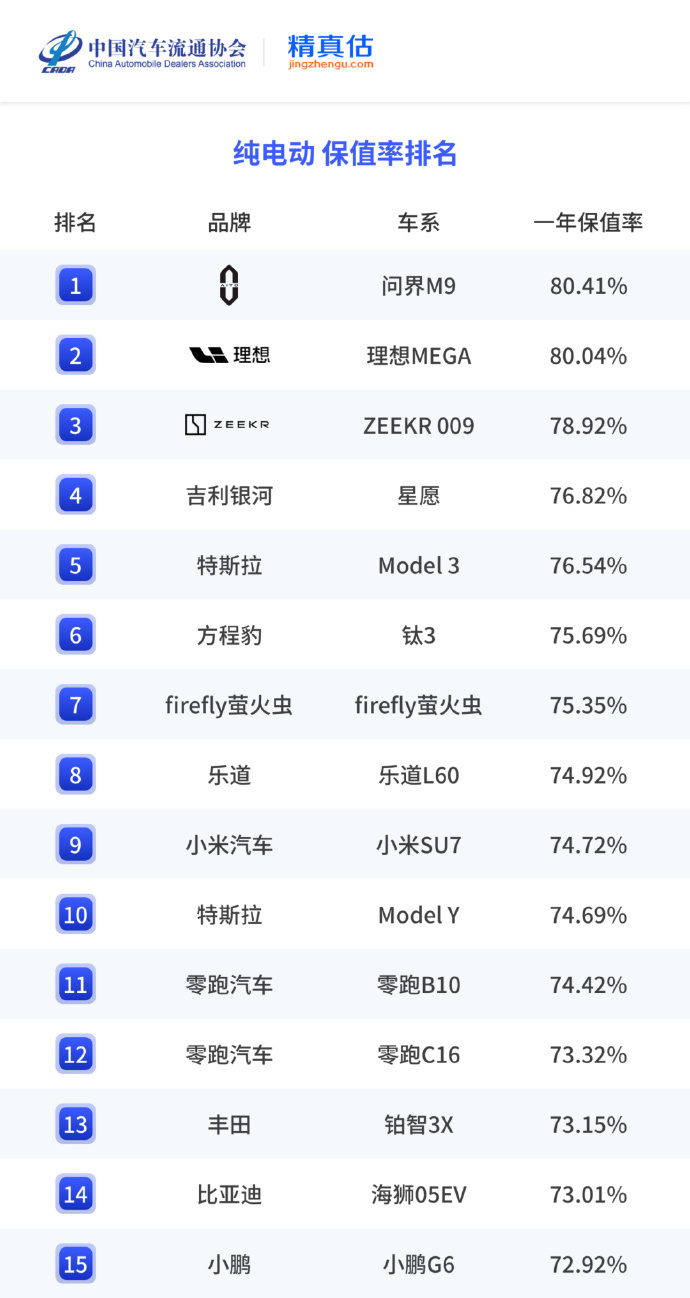Select the rank 5 number badge

(76, 565)
